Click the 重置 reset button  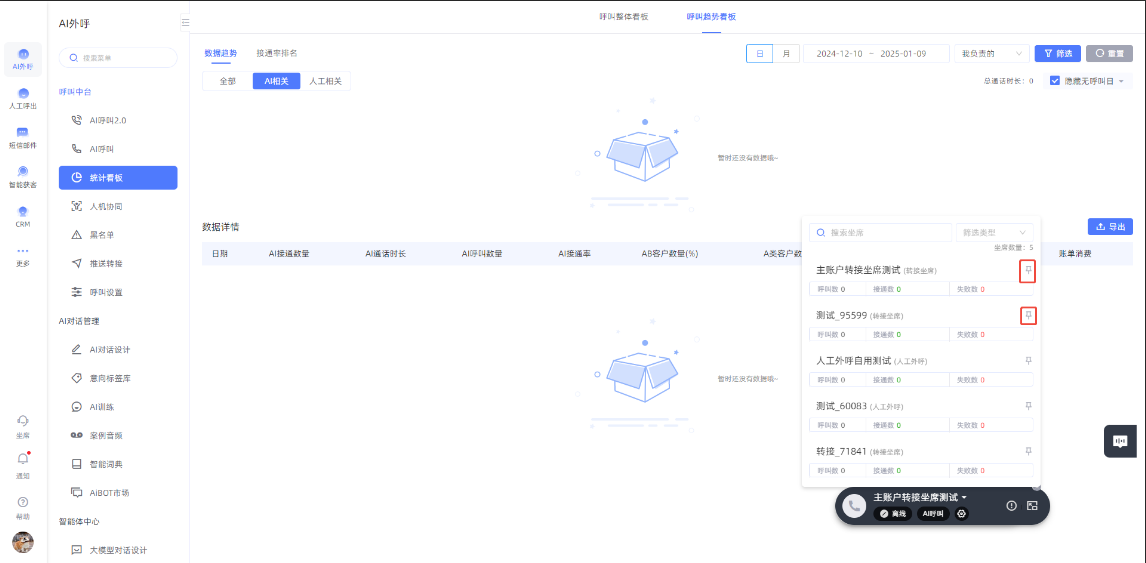click(x=1109, y=53)
